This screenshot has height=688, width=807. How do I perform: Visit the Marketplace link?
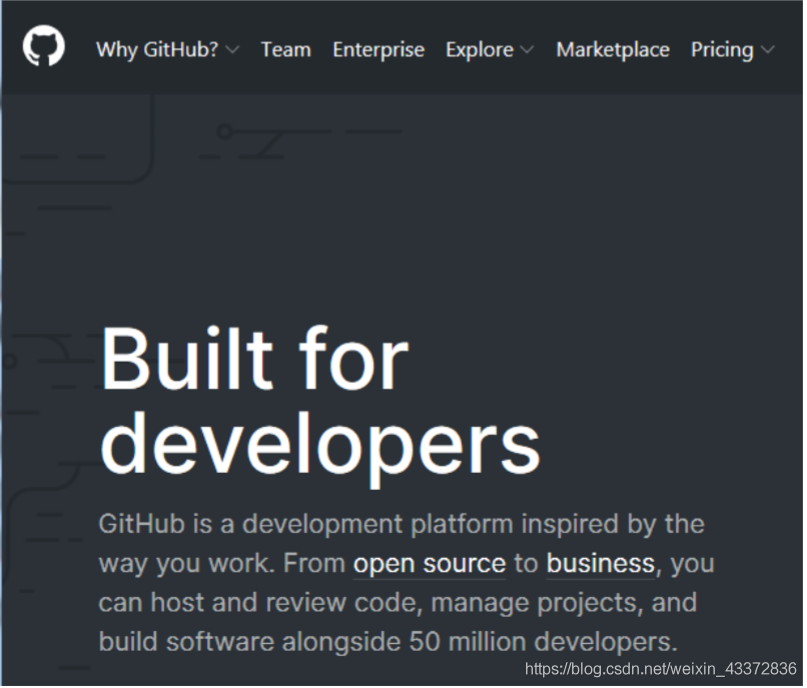pos(612,50)
